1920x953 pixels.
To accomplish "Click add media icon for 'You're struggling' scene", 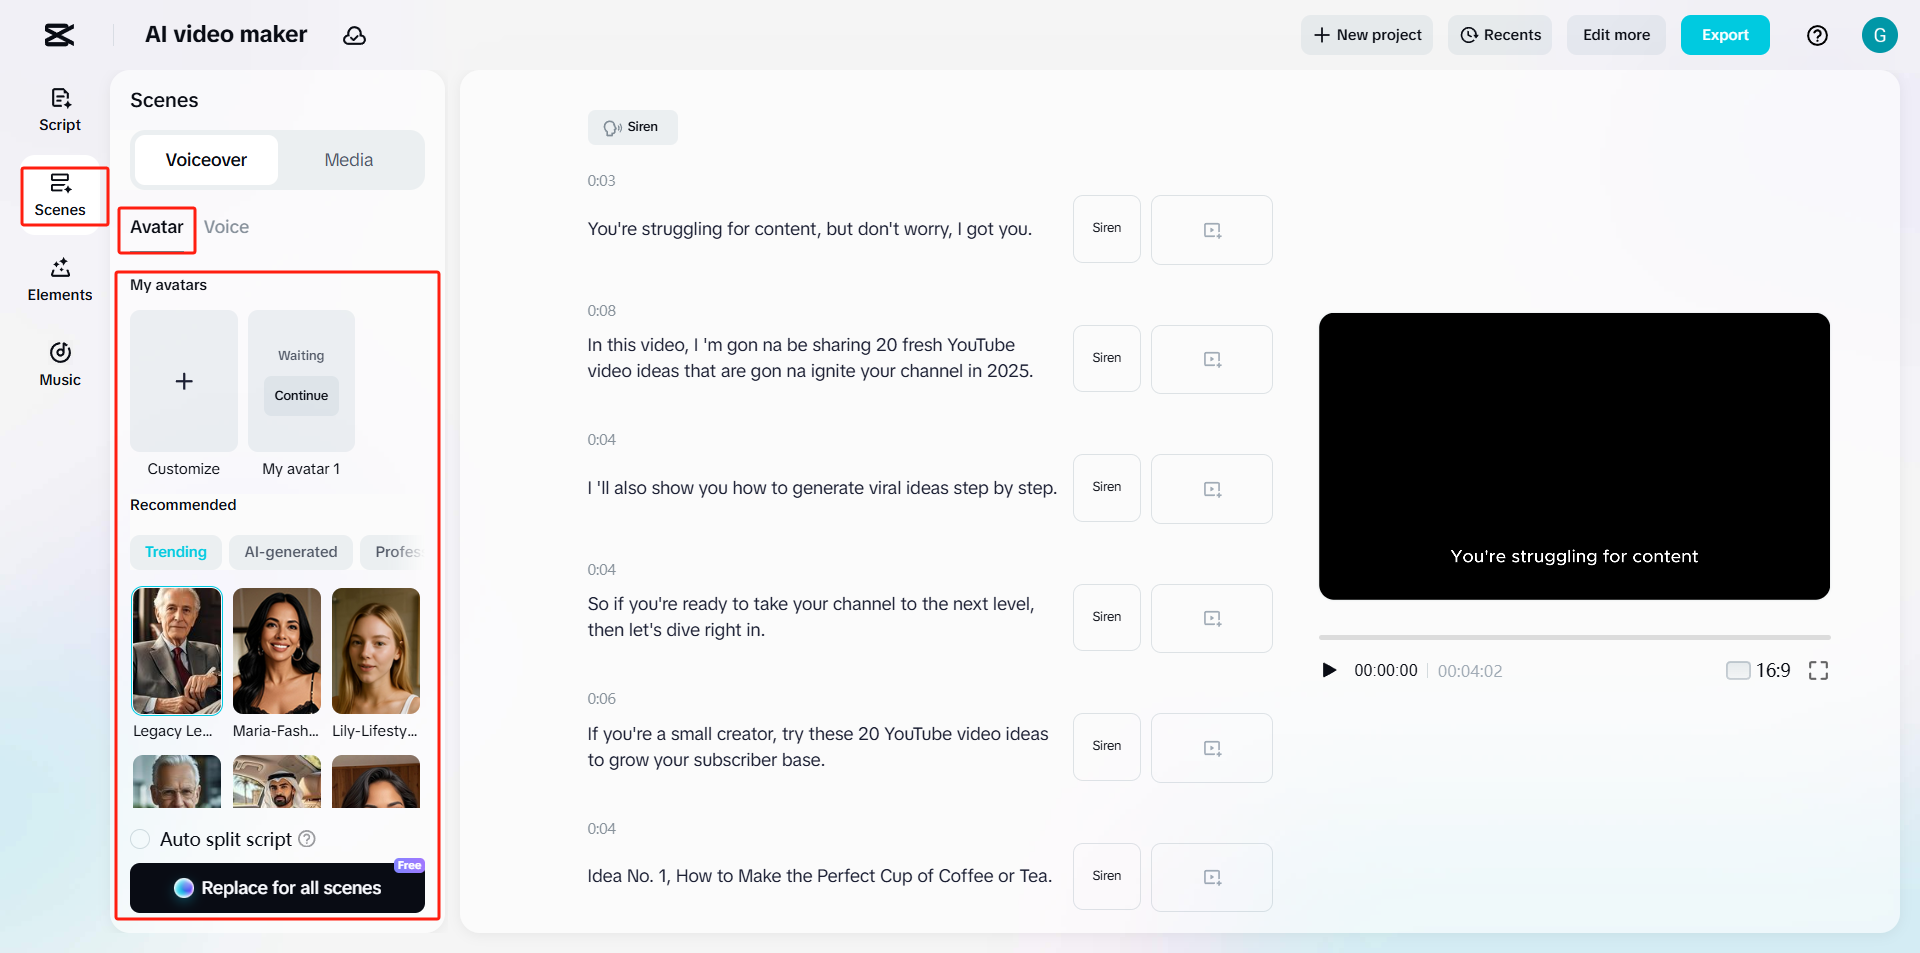I will coord(1212,230).
